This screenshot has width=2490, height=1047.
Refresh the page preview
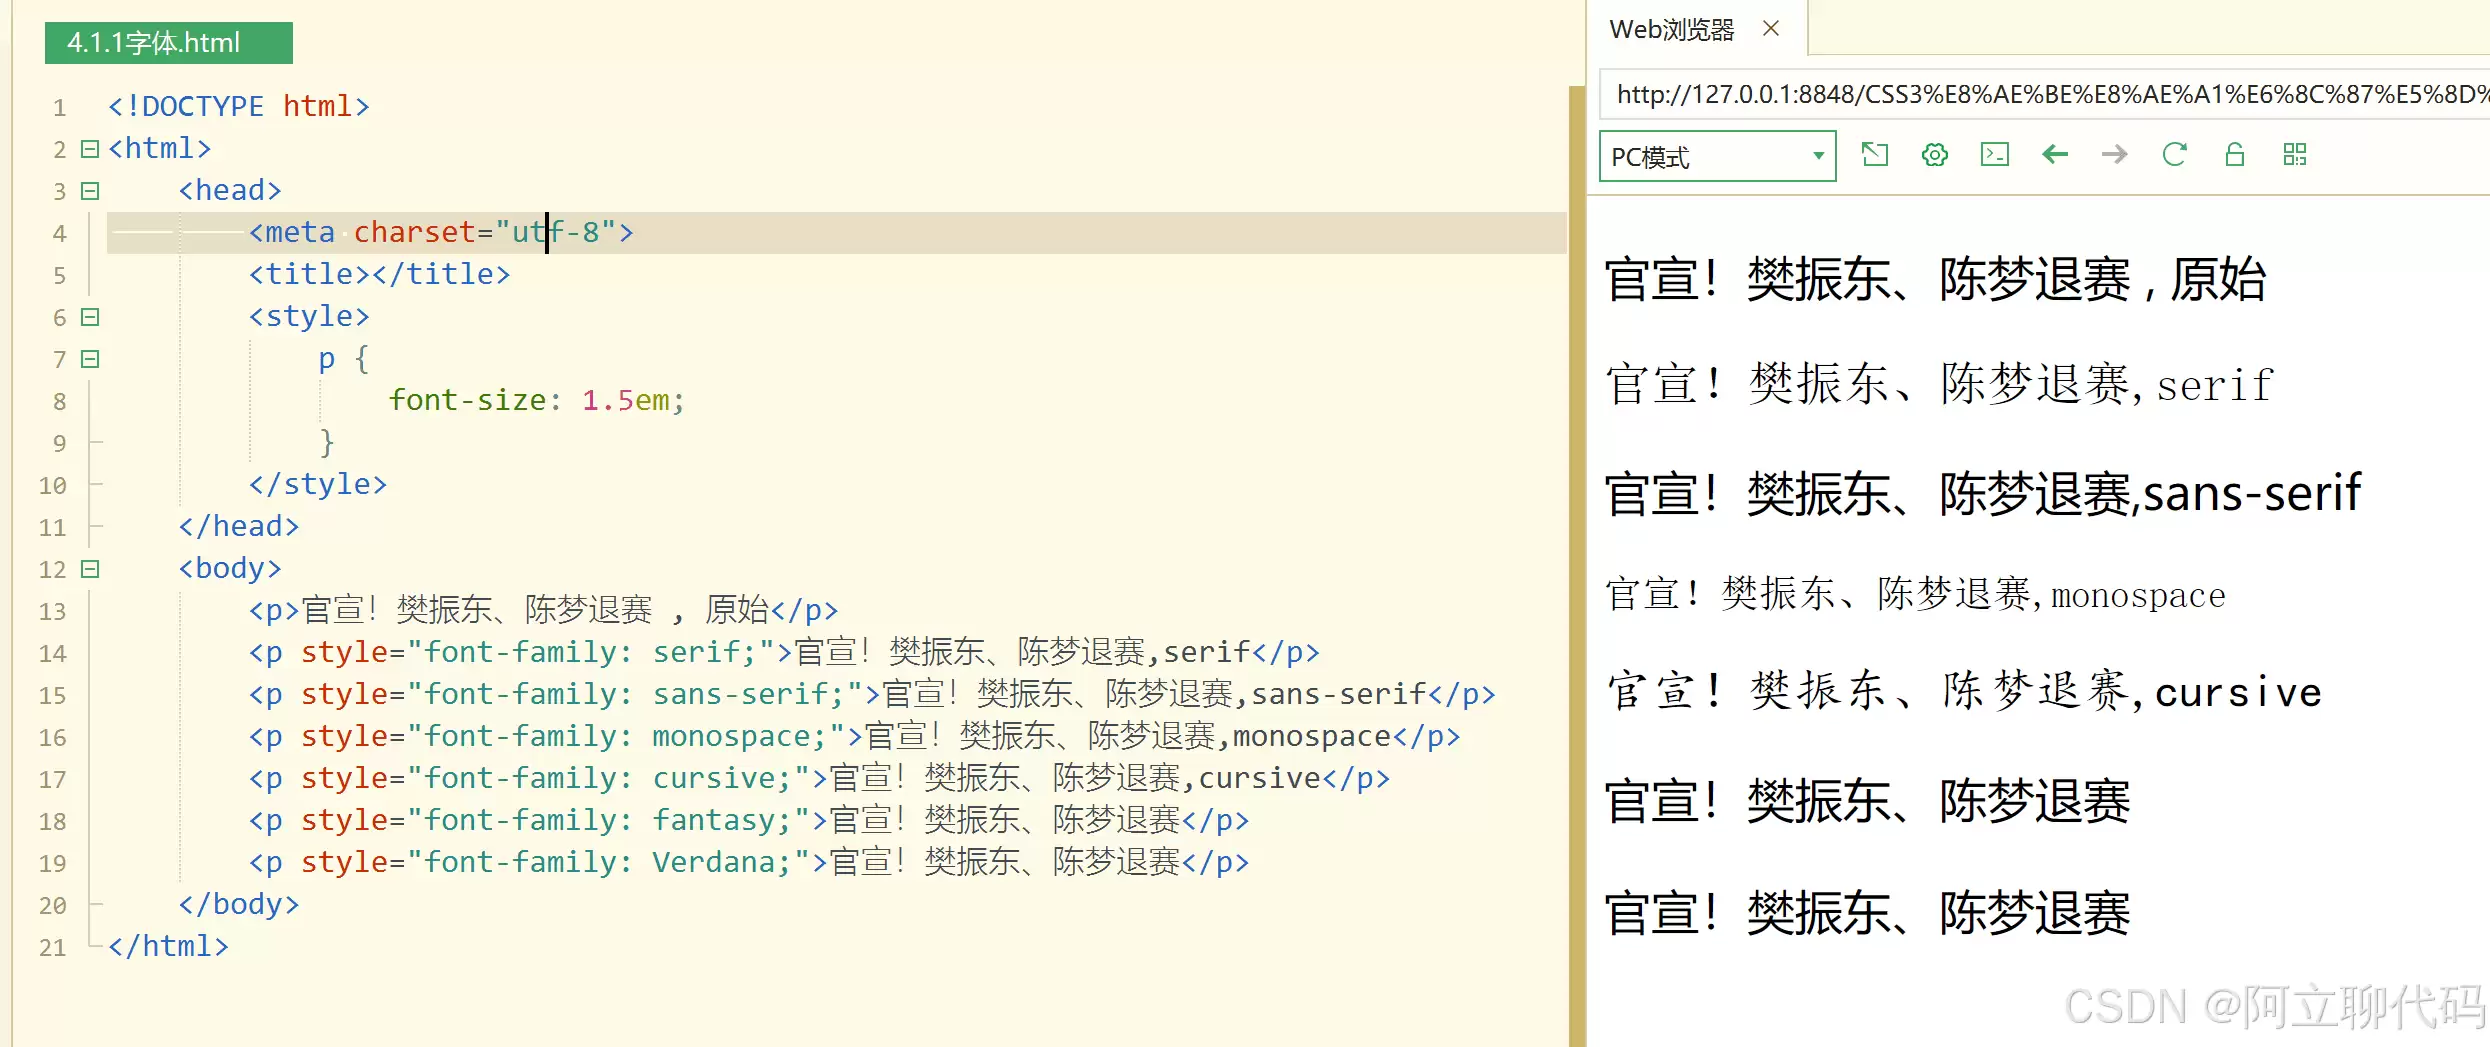2174,155
